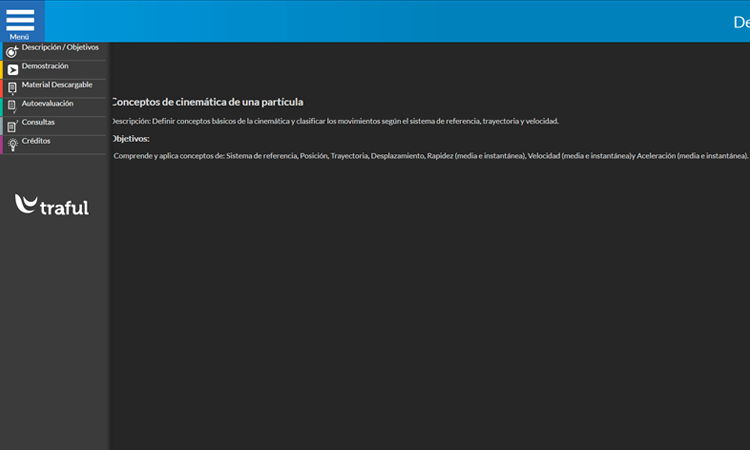The height and width of the screenshot is (450, 750).
Task: Click the yellow color strip beside Demostración
Action: (2, 69)
